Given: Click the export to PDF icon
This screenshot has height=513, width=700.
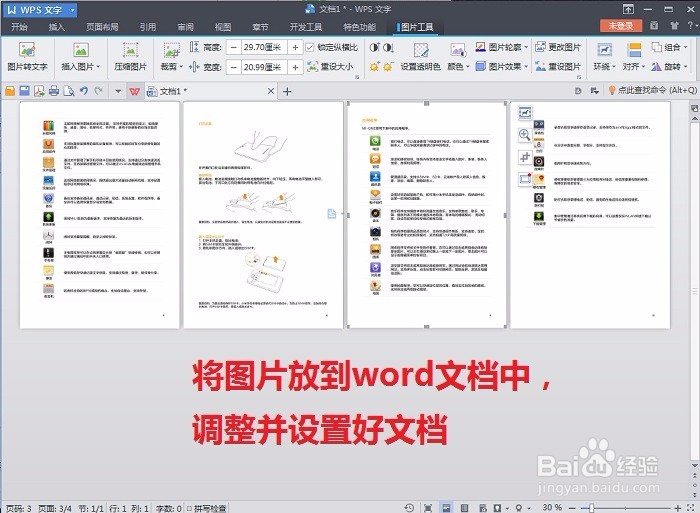Looking at the screenshot, I should [x=39, y=91].
